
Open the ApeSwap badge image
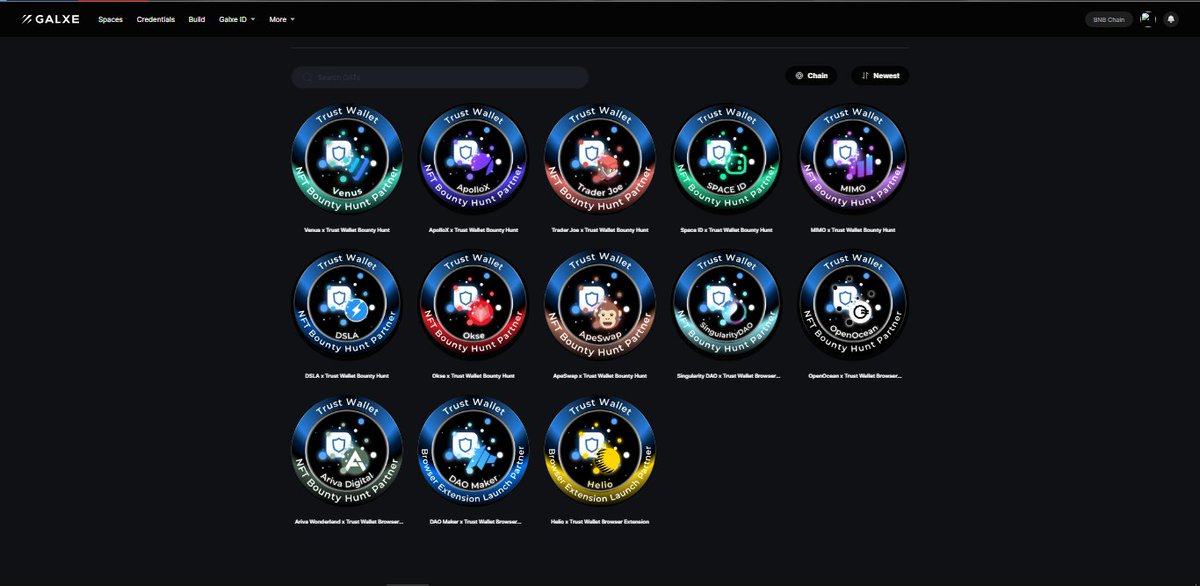(600, 304)
